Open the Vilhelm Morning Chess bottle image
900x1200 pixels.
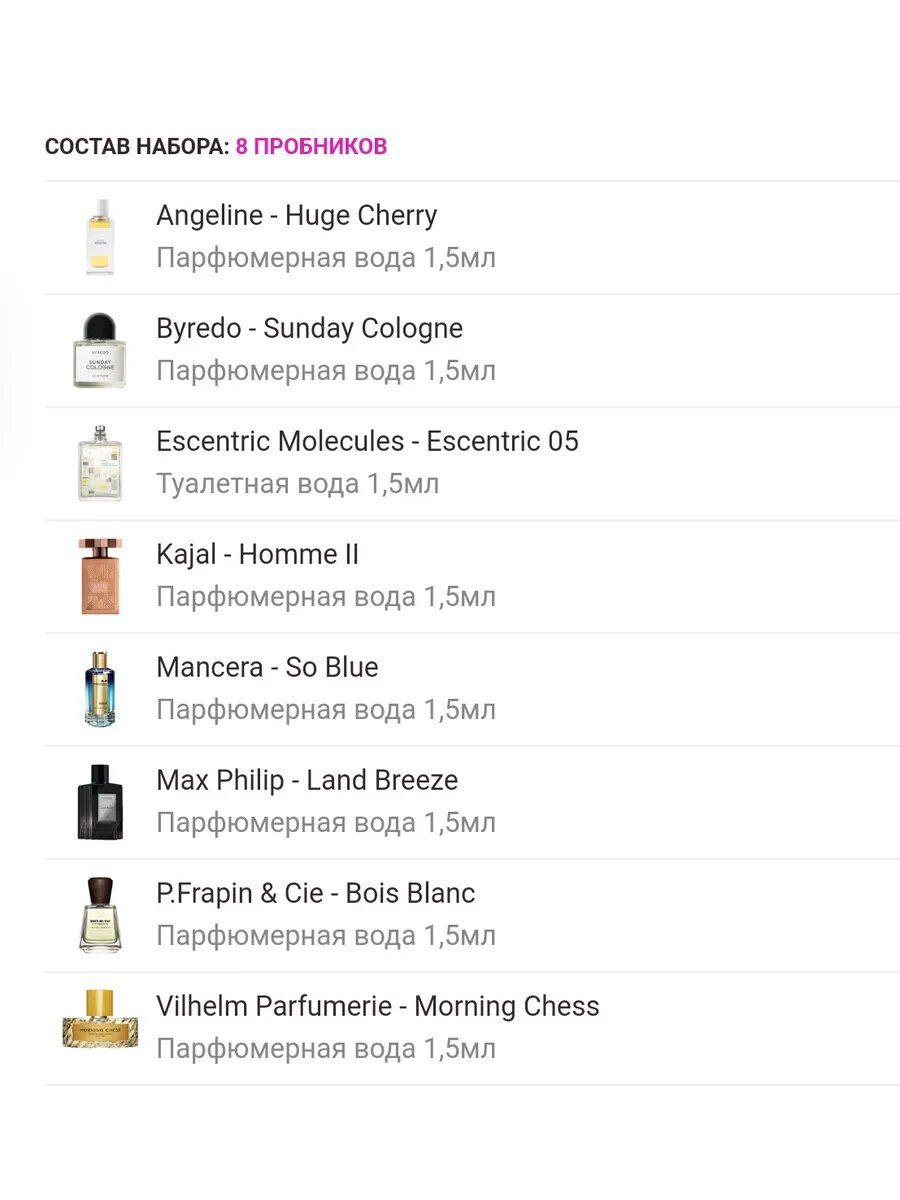(x=100, y=1020)
